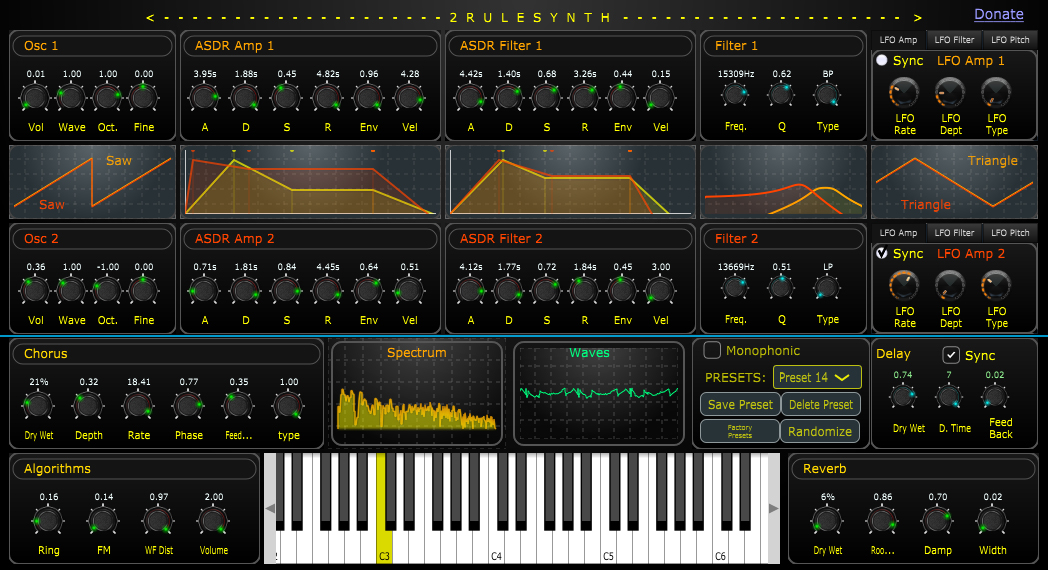Open the Factory Presets button
This screenshot has height=570, width=1048.
click(x=740, y=431)
